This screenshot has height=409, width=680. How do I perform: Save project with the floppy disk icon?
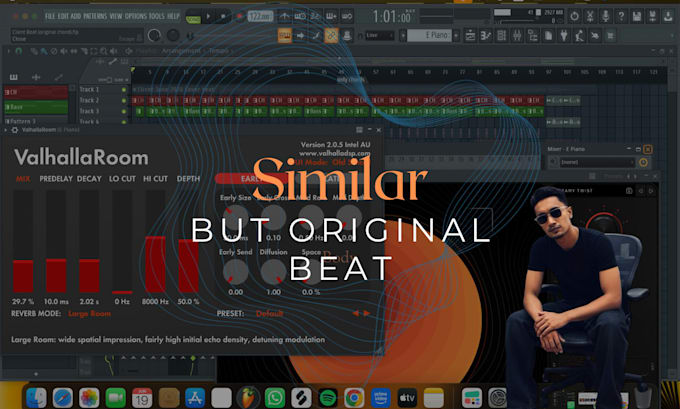tap(637, 16)
